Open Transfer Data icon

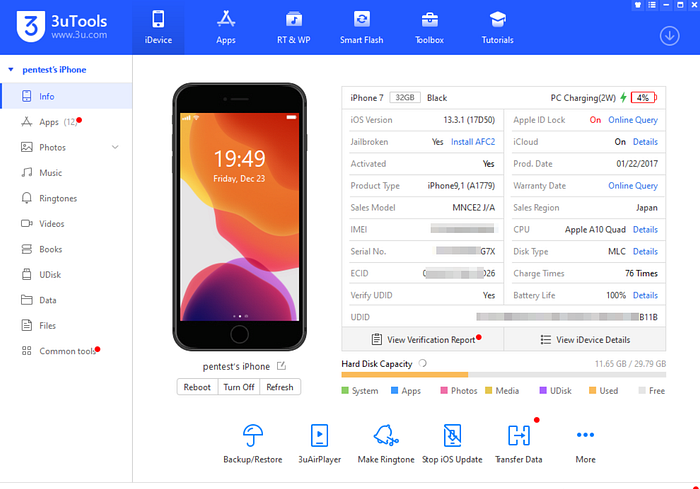519,435
